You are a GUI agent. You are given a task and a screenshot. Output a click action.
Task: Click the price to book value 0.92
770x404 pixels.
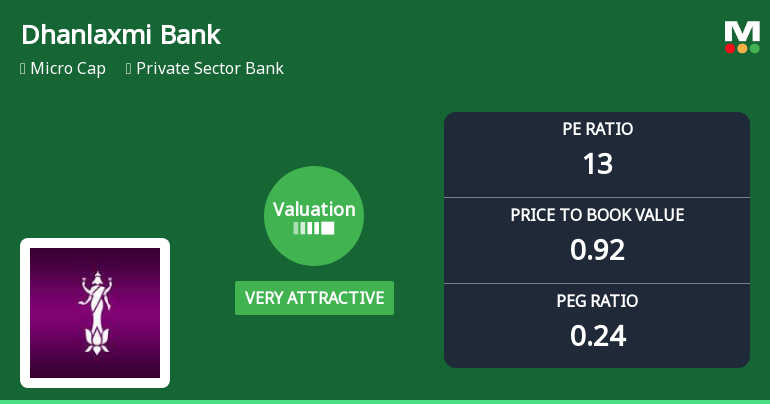click(597, 250)
